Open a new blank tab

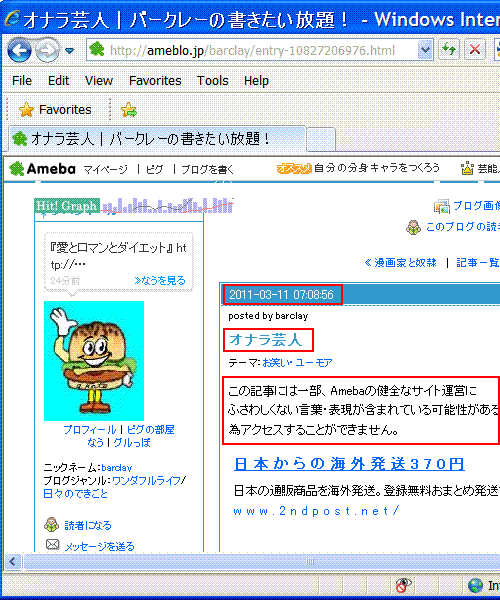tap(321, 140)
